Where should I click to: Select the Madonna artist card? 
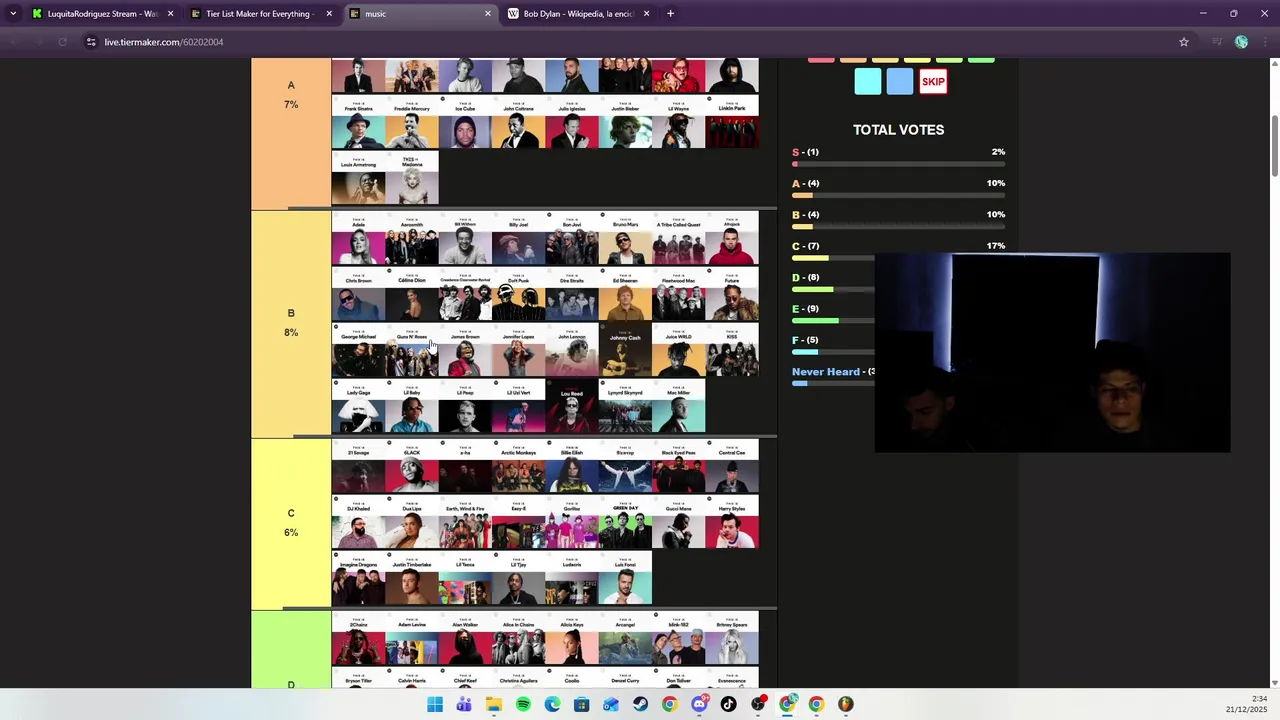pyautogui.click(x=412, y=180)
